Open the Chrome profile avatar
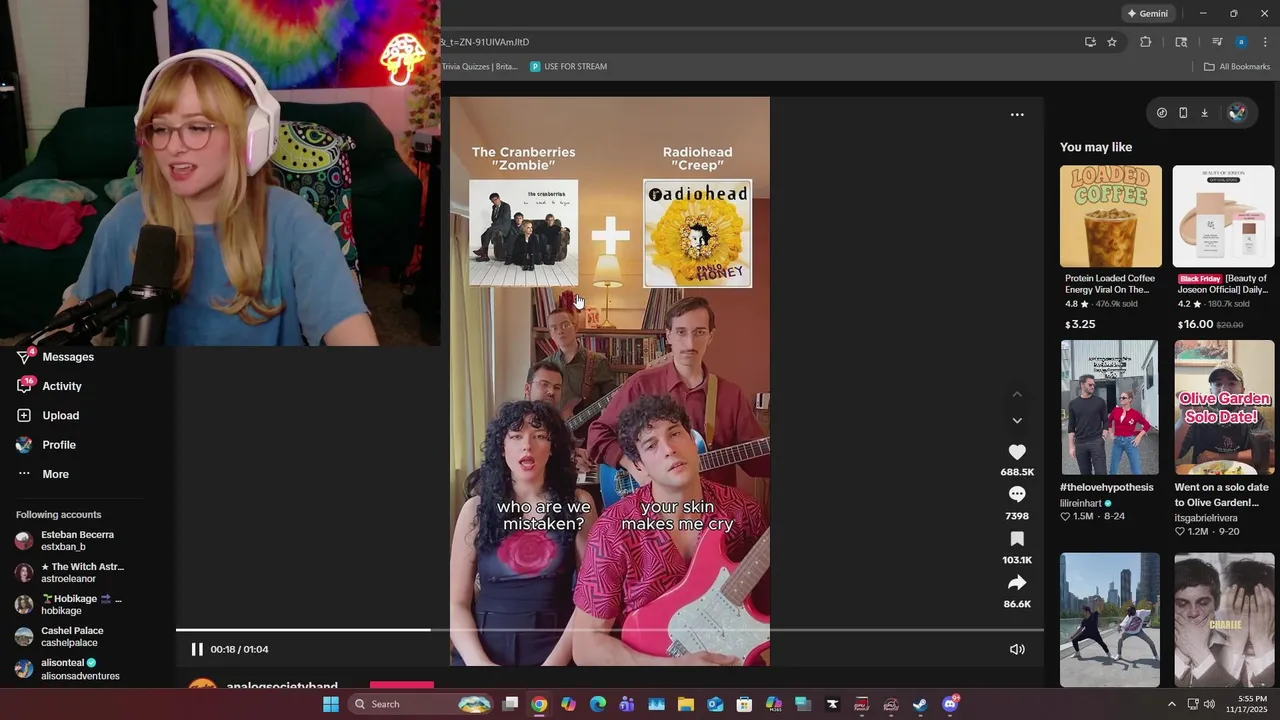The height and width of the screenshot is (720, 1280). (1241, 42)
